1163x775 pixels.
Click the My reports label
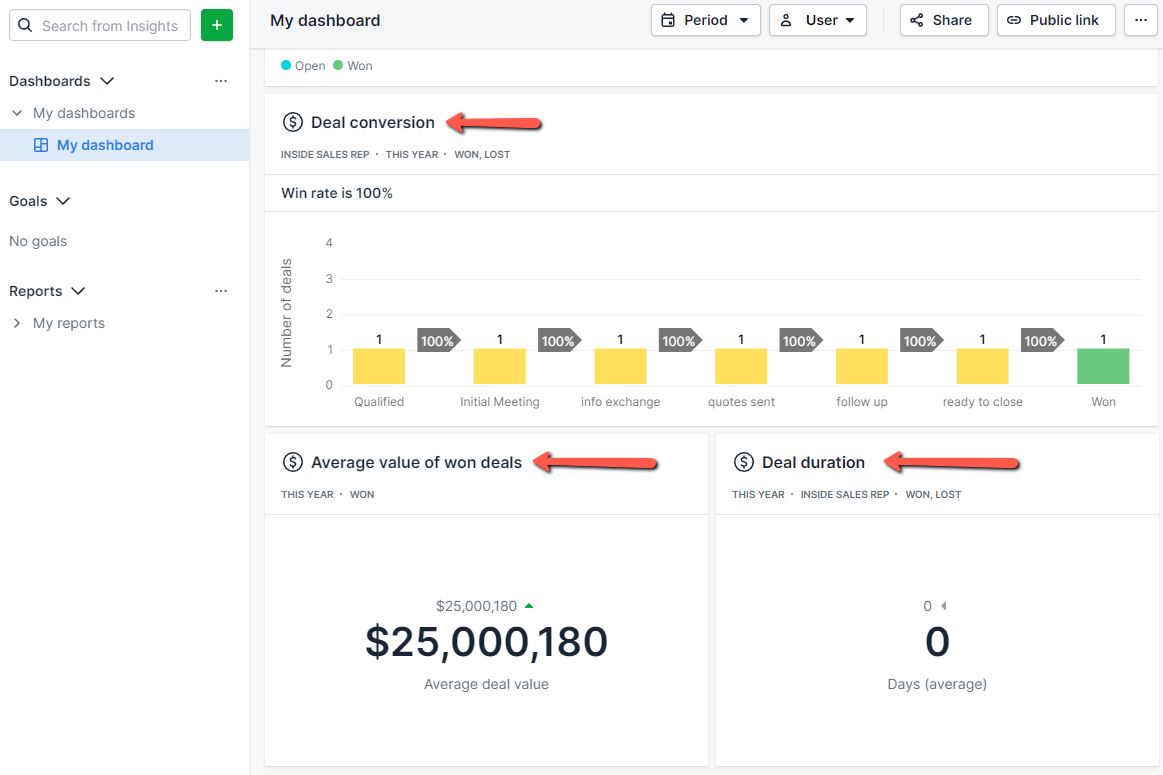[69, 323]
